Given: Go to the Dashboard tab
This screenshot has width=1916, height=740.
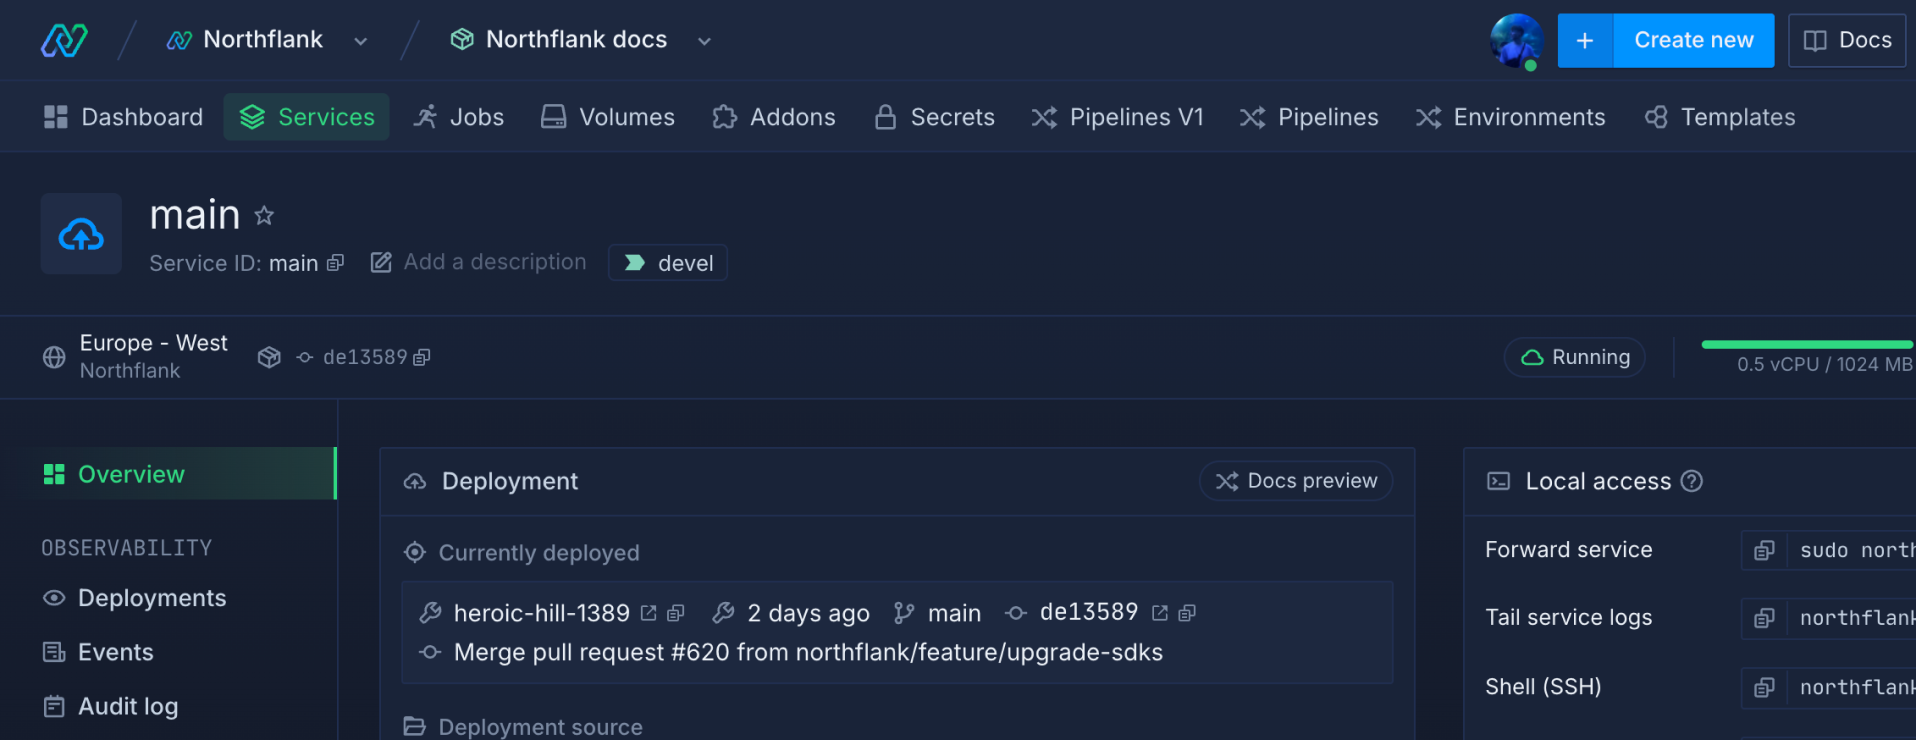Looking at the screenshot, I should pyautogui.click(x=124, y=117).
